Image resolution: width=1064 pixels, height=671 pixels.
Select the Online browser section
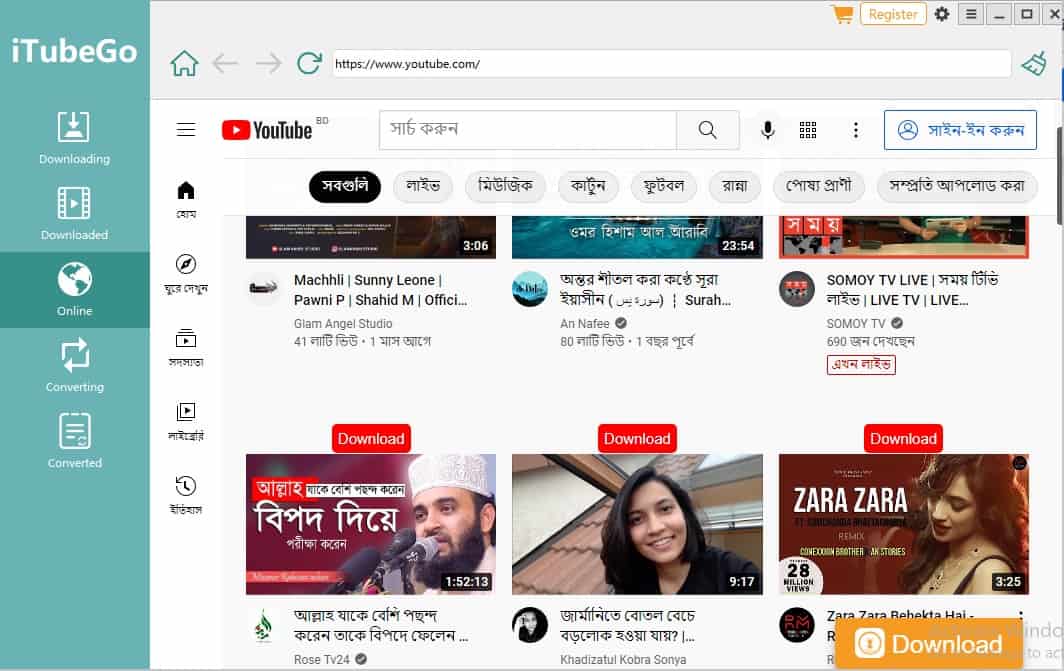click(75, 290)
